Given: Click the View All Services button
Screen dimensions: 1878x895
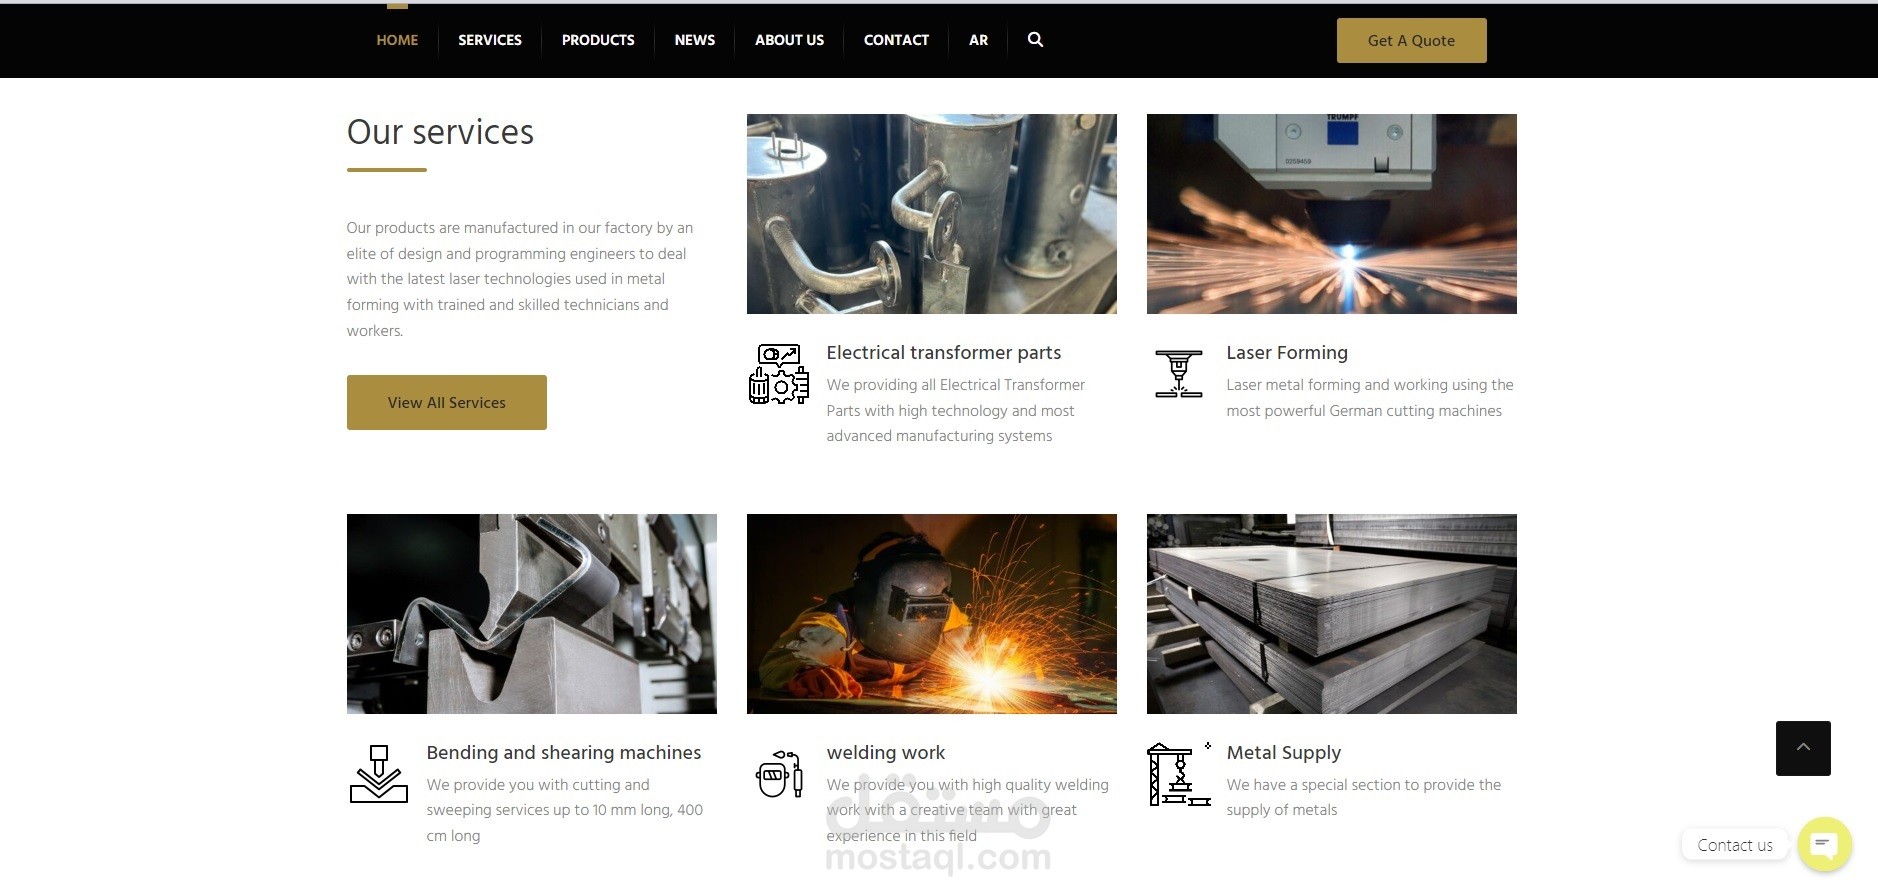Looking at the screenshot, I should [x=447, y=402].
